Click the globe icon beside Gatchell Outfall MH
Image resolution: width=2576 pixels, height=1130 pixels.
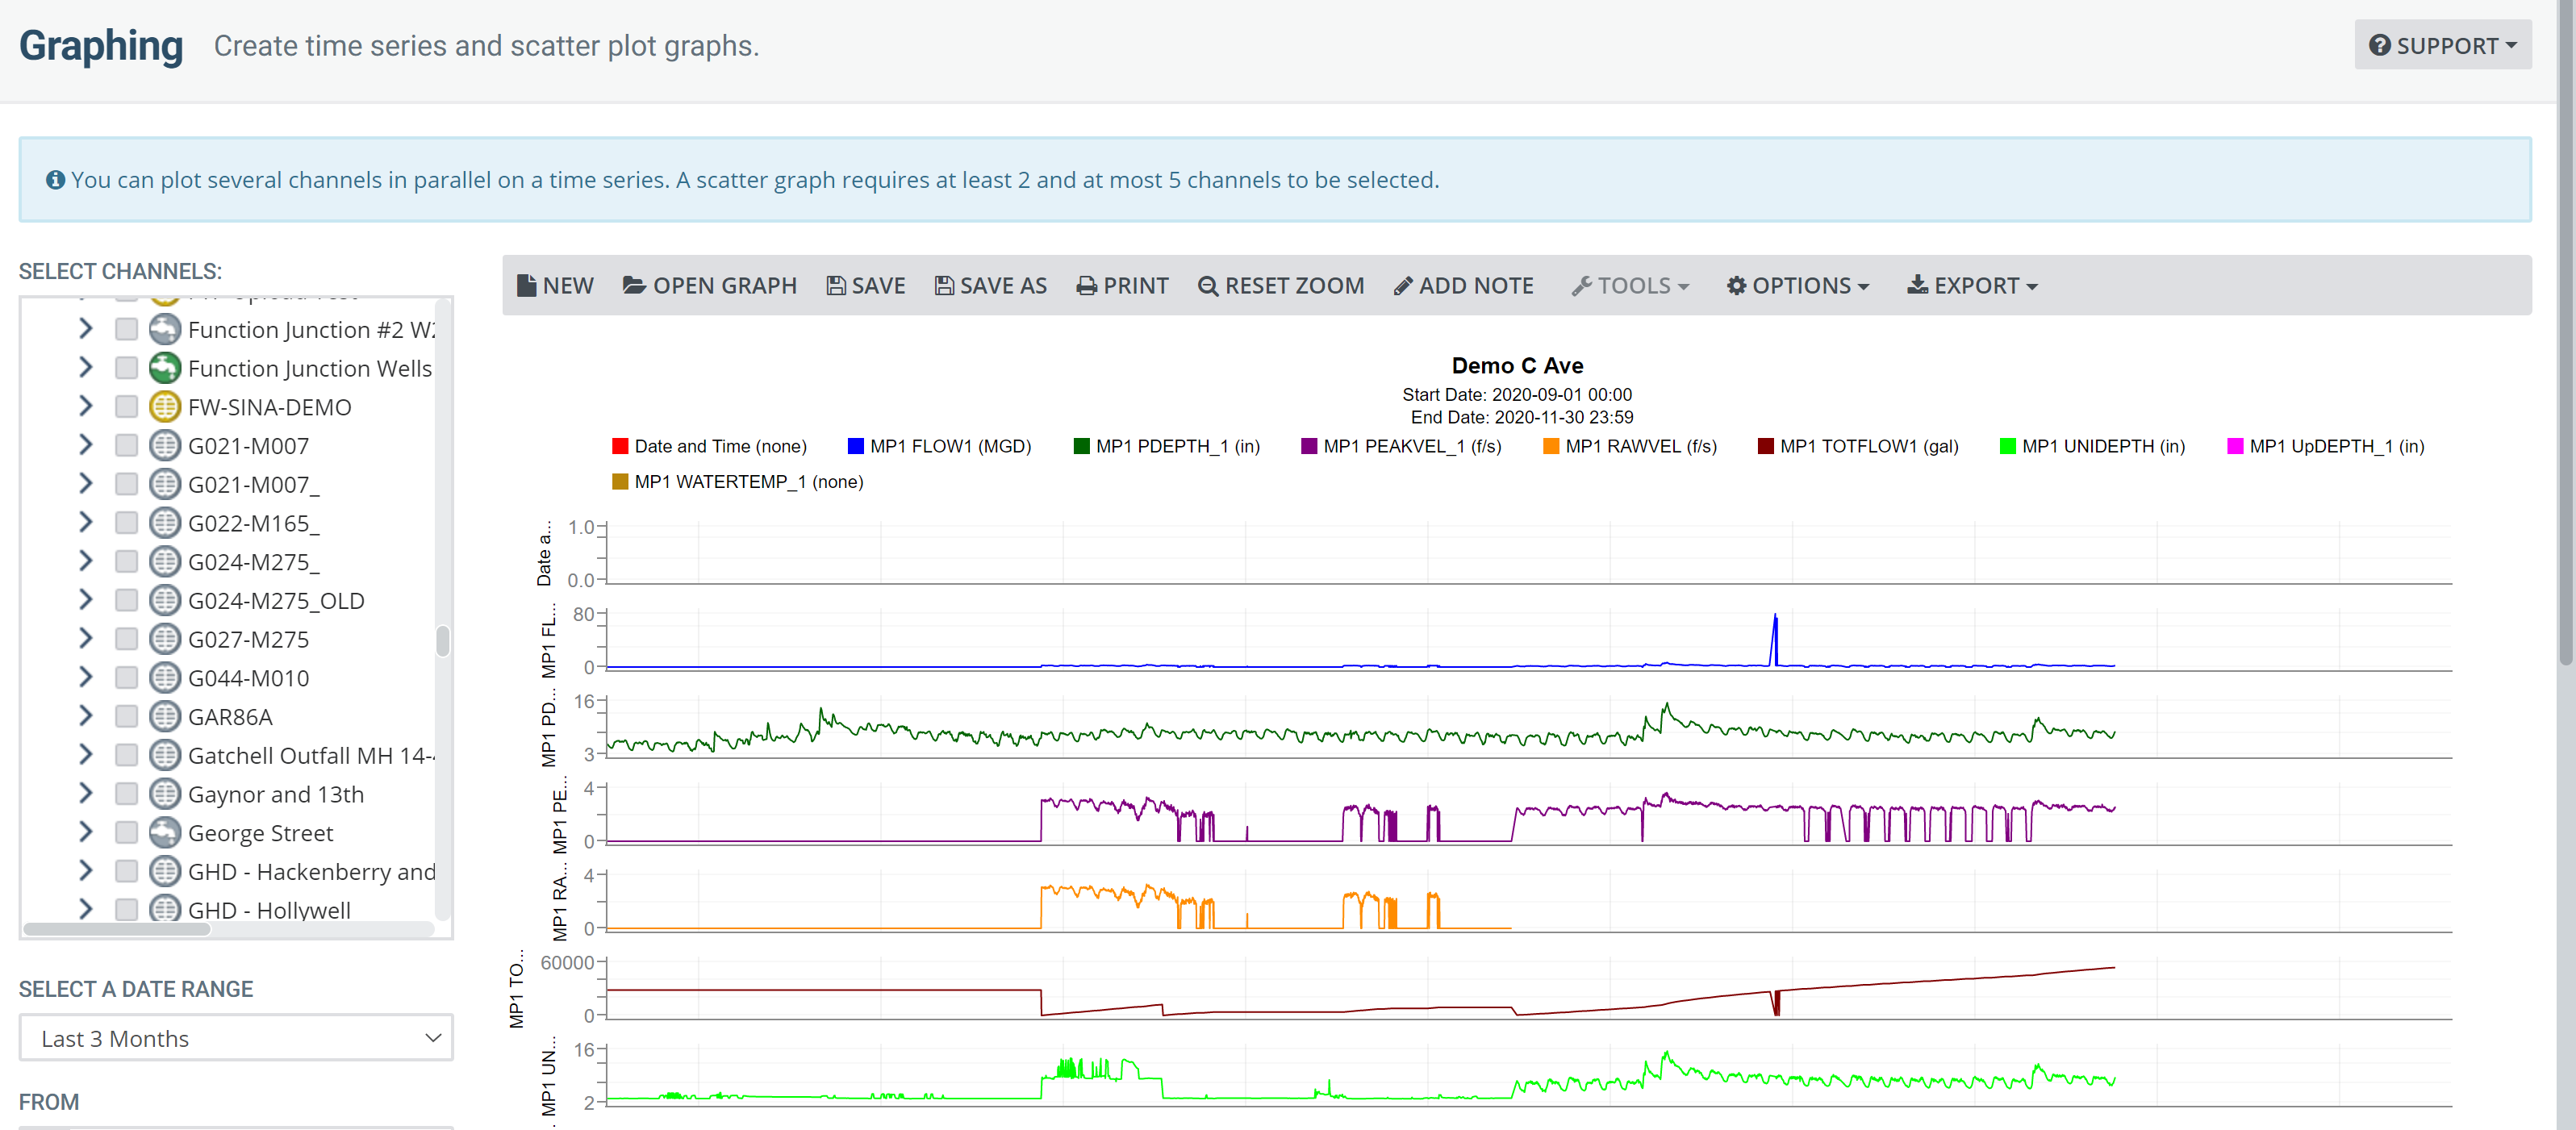165,755
